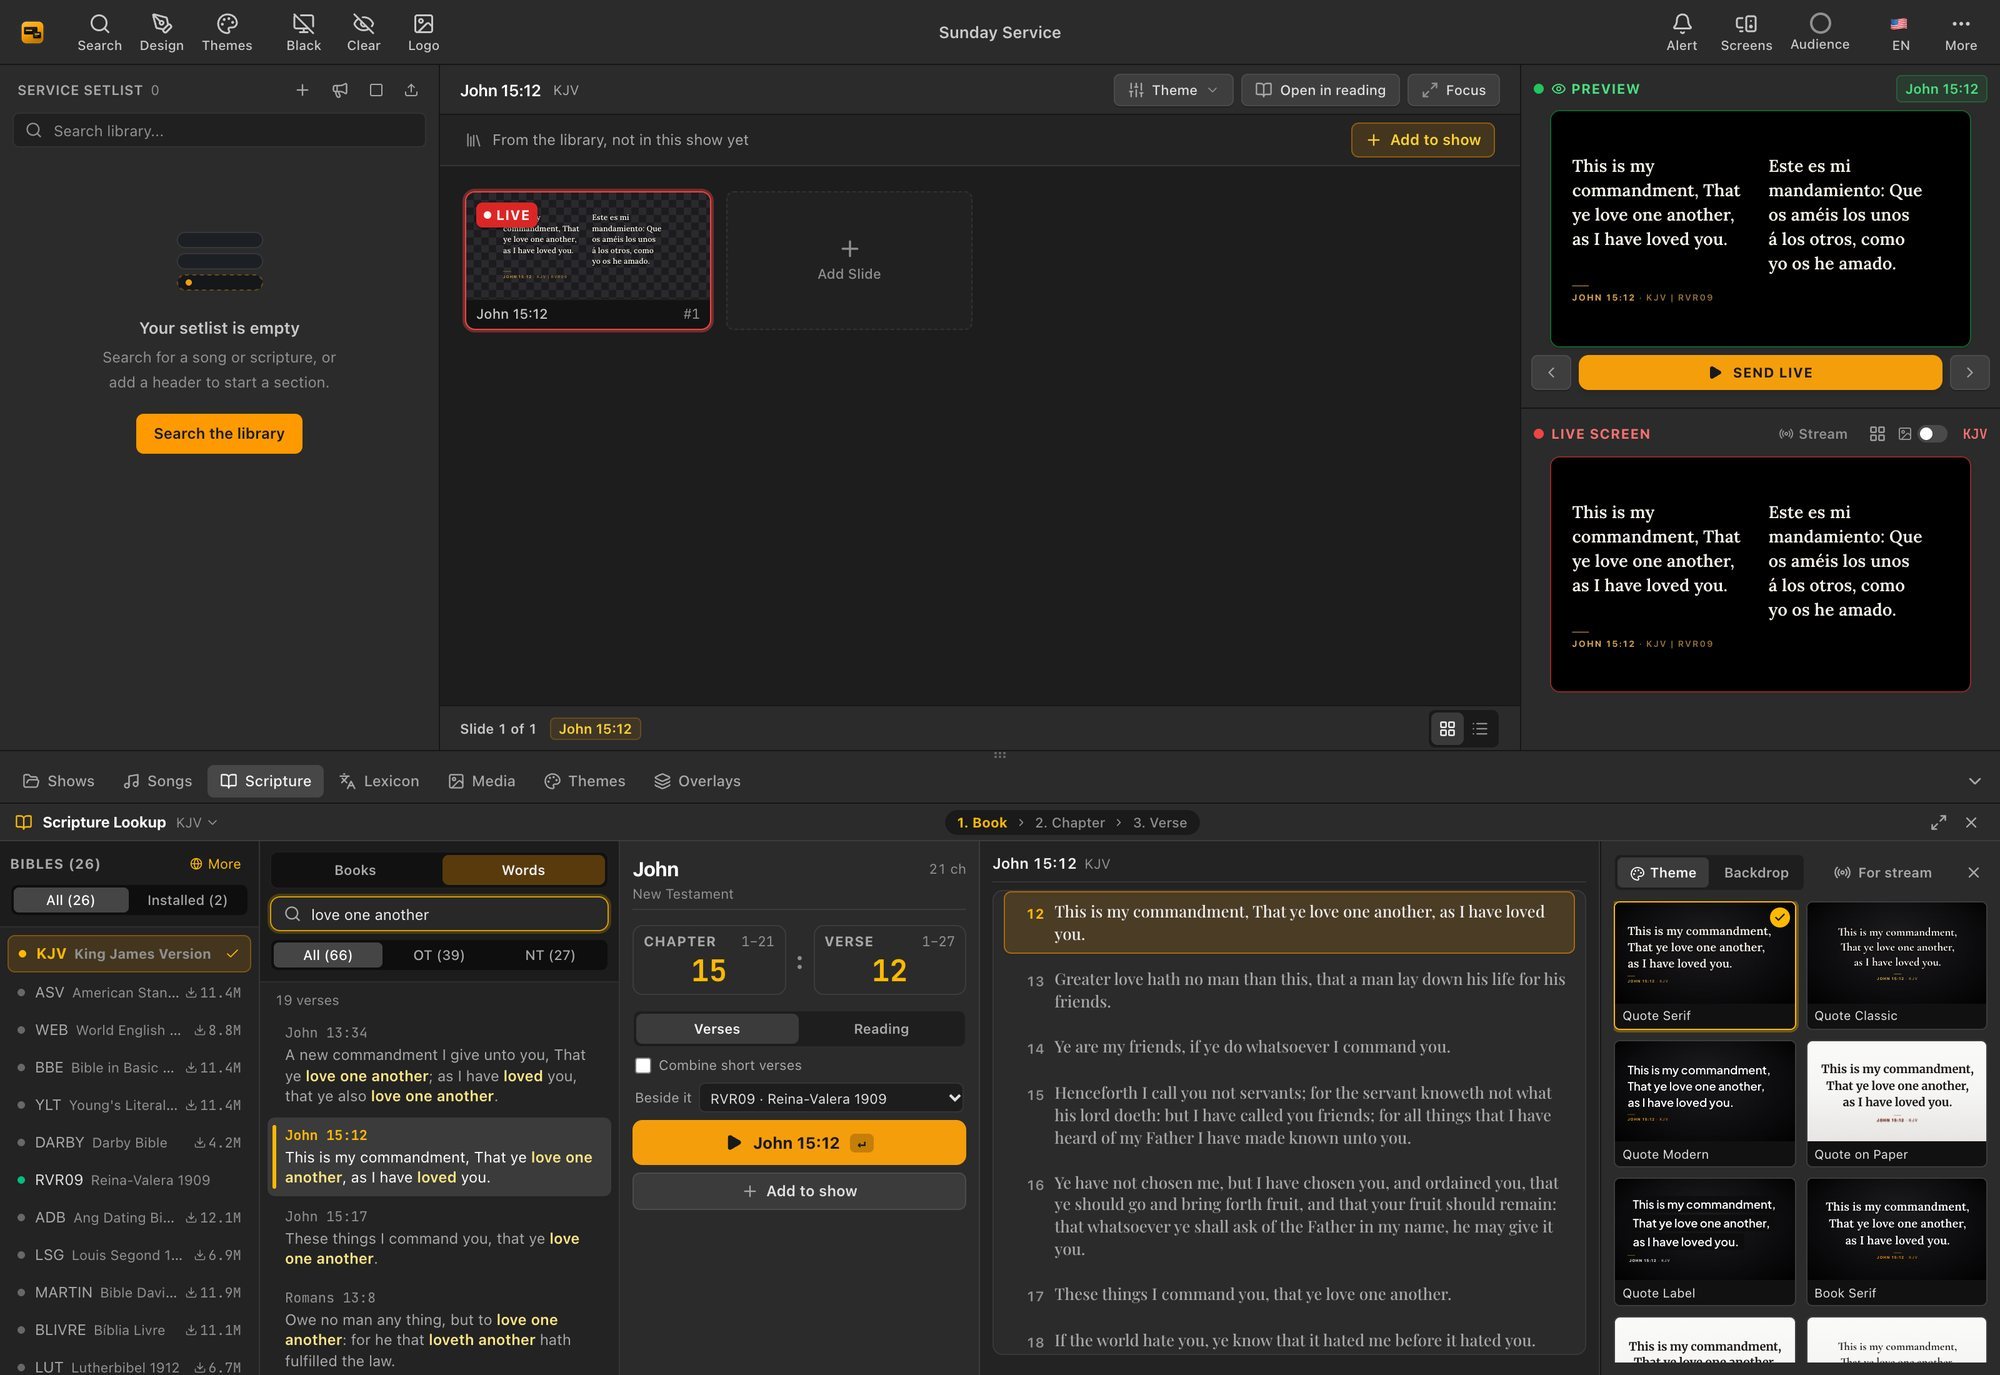Switch to the Lexicon tab

[379, 781]
